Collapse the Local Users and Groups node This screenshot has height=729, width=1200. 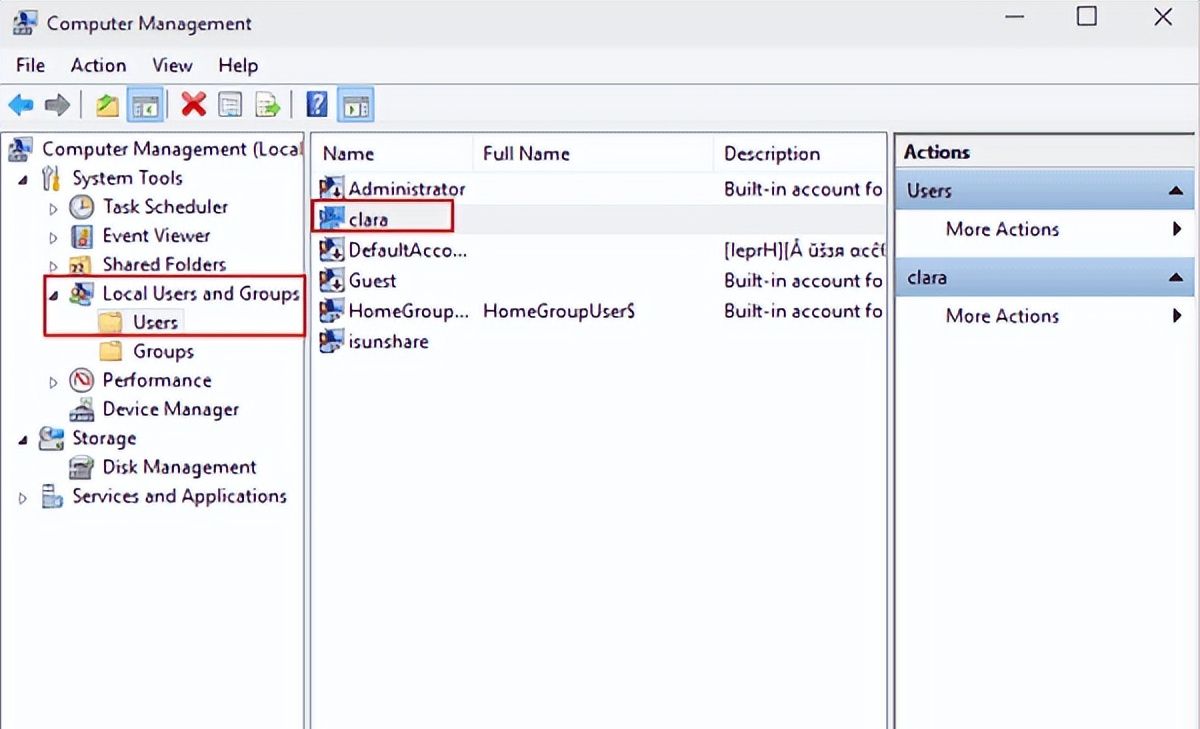[53, 295]
